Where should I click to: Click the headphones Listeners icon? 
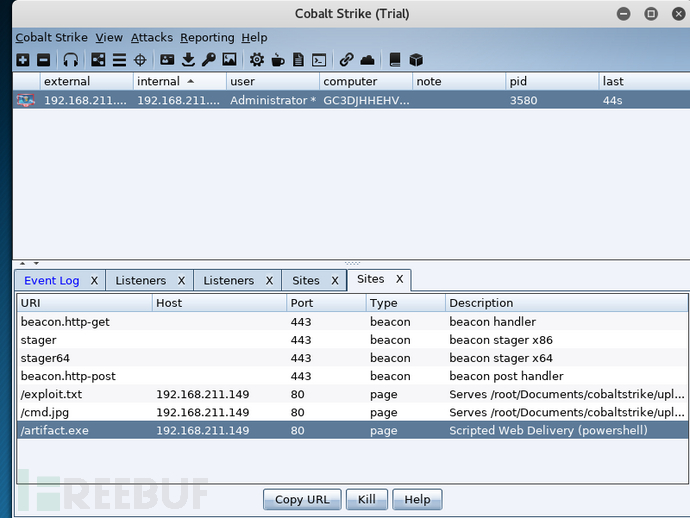pos(70,60)
